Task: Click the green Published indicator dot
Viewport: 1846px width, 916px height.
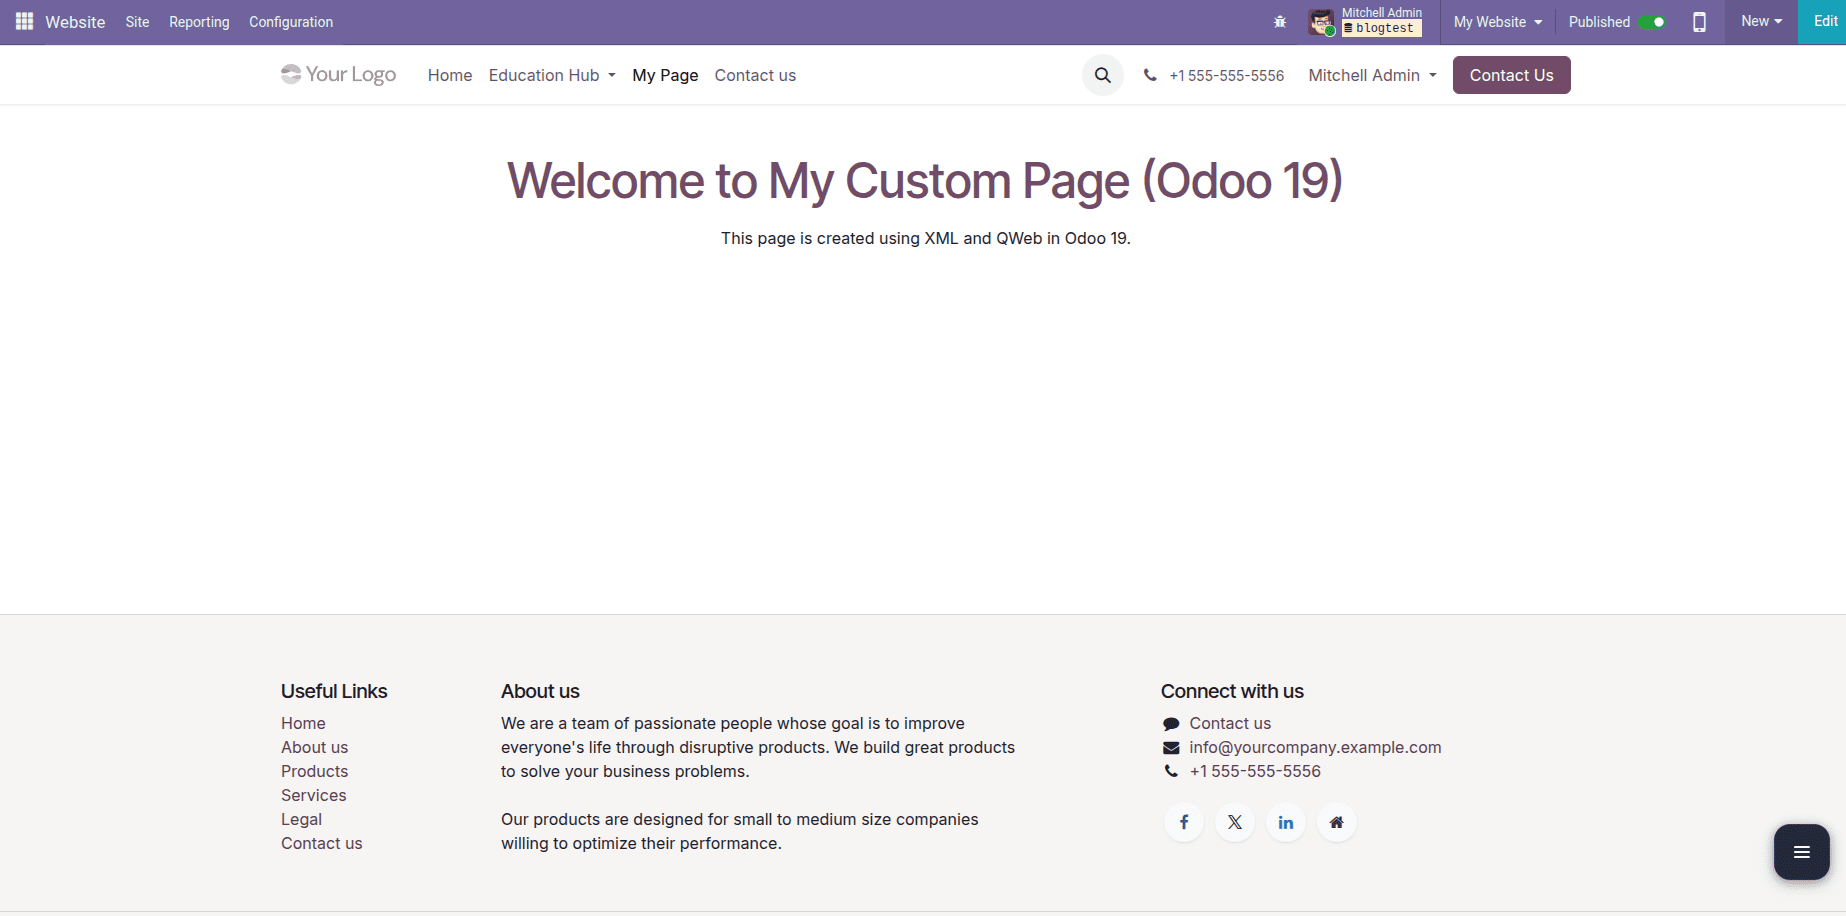Action: click(1657, 21)
